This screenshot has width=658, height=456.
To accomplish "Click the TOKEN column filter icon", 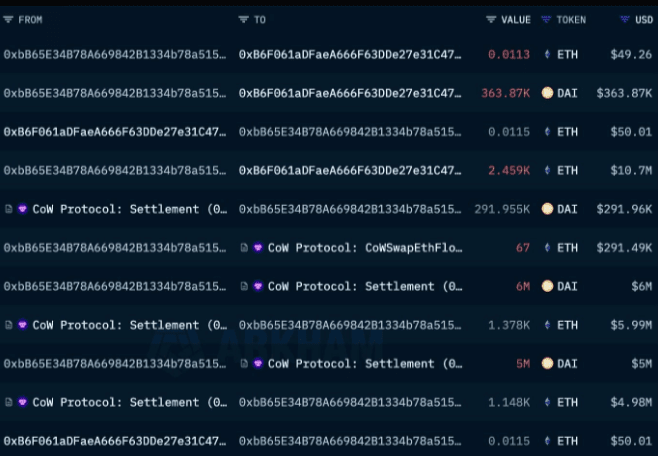I will point(546,20).
